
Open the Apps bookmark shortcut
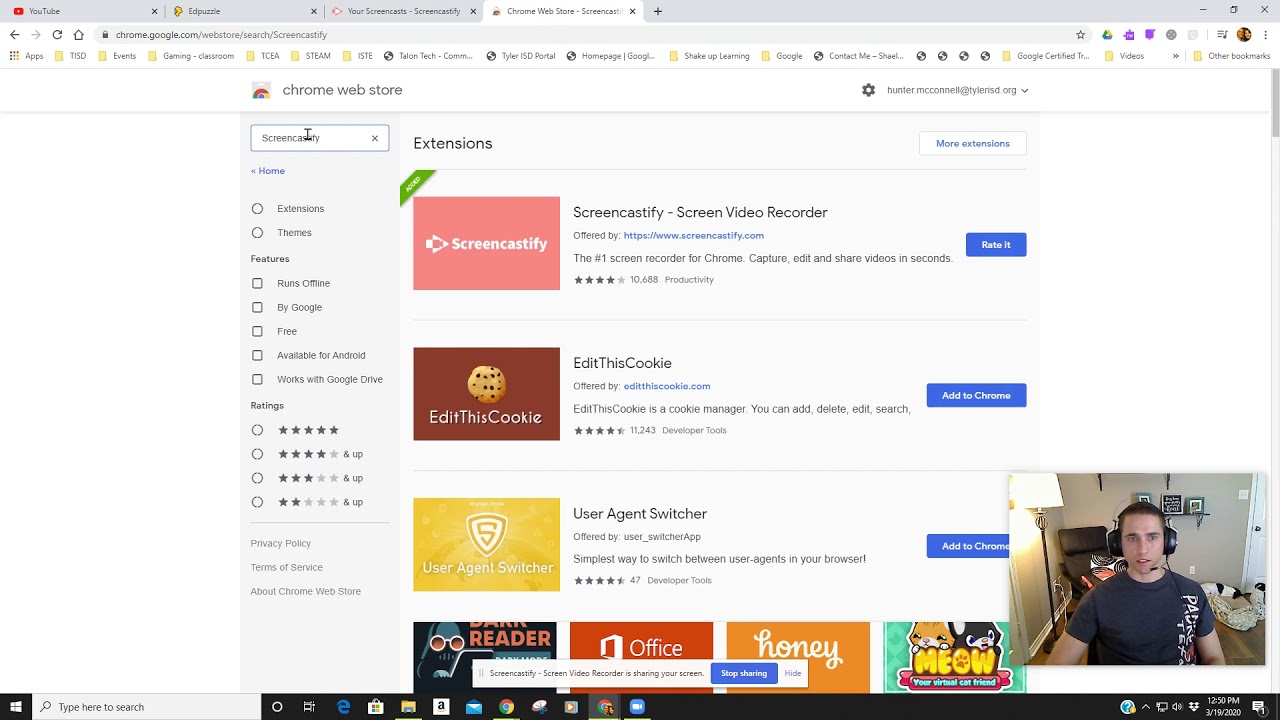point(27,56)
